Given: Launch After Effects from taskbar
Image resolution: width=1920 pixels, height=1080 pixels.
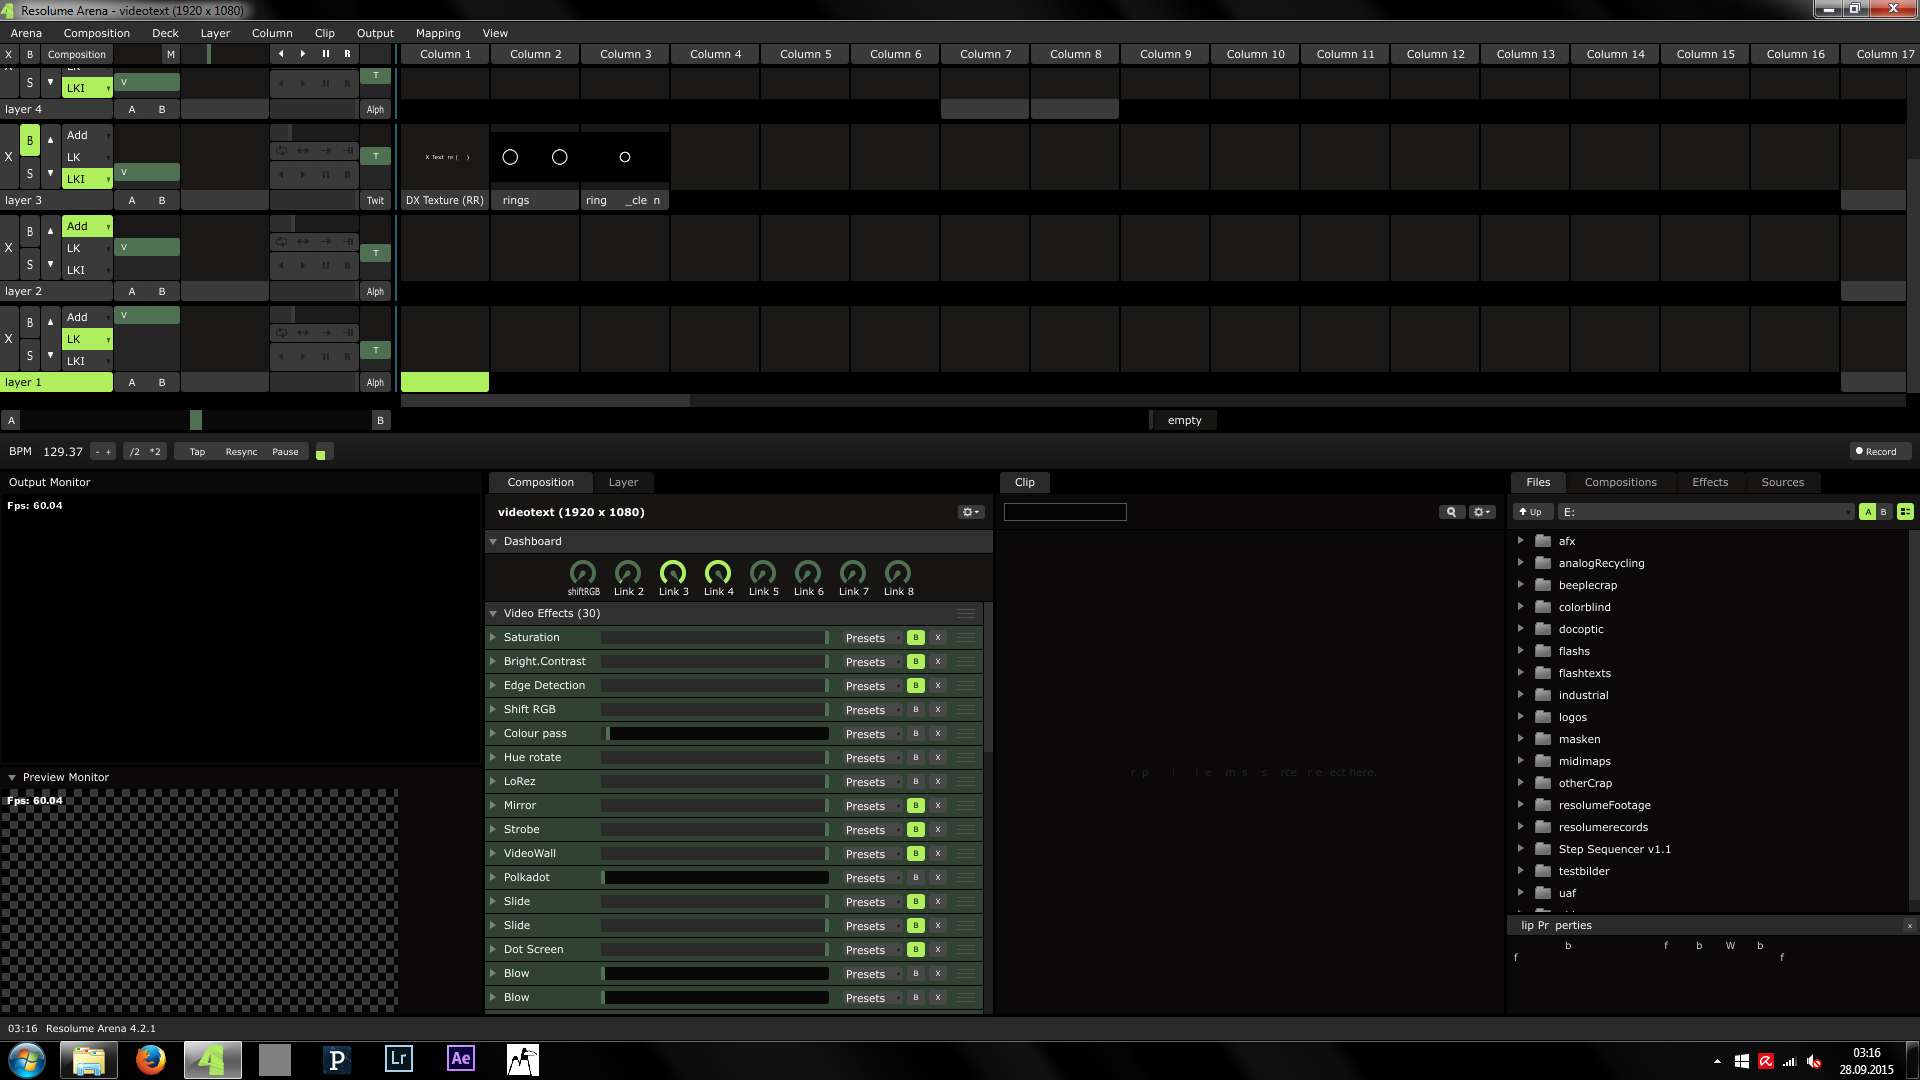Looking at the screenshot, I should click(461, 1059).
